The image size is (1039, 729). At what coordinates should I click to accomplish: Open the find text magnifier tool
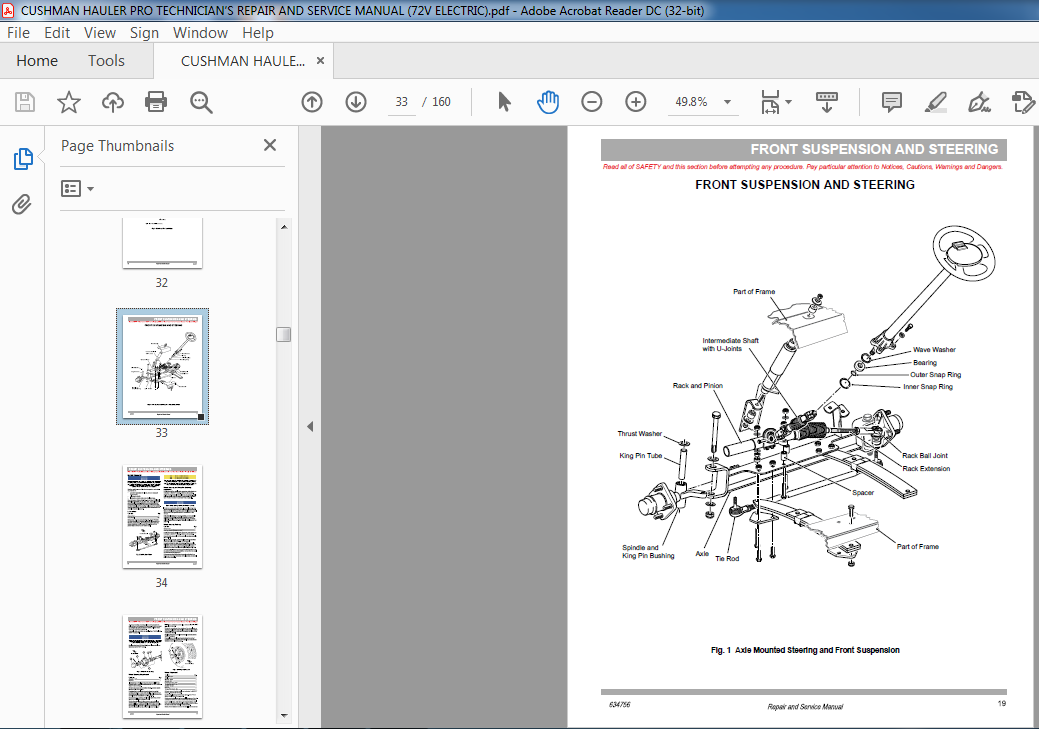click(201, 102)
